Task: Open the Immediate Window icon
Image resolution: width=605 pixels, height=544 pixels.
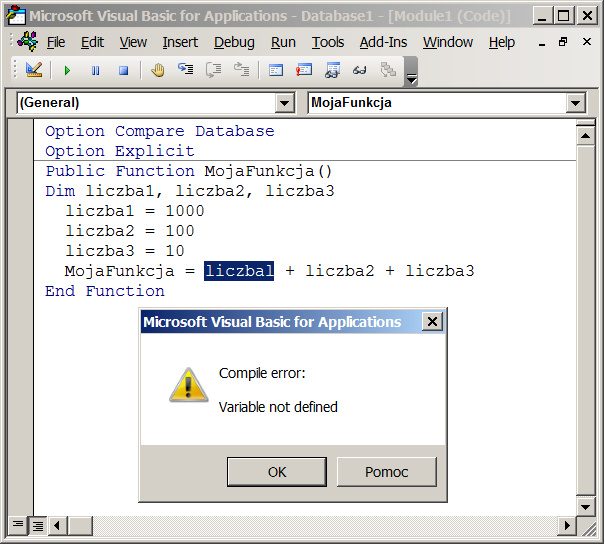Action: point(304,70)
